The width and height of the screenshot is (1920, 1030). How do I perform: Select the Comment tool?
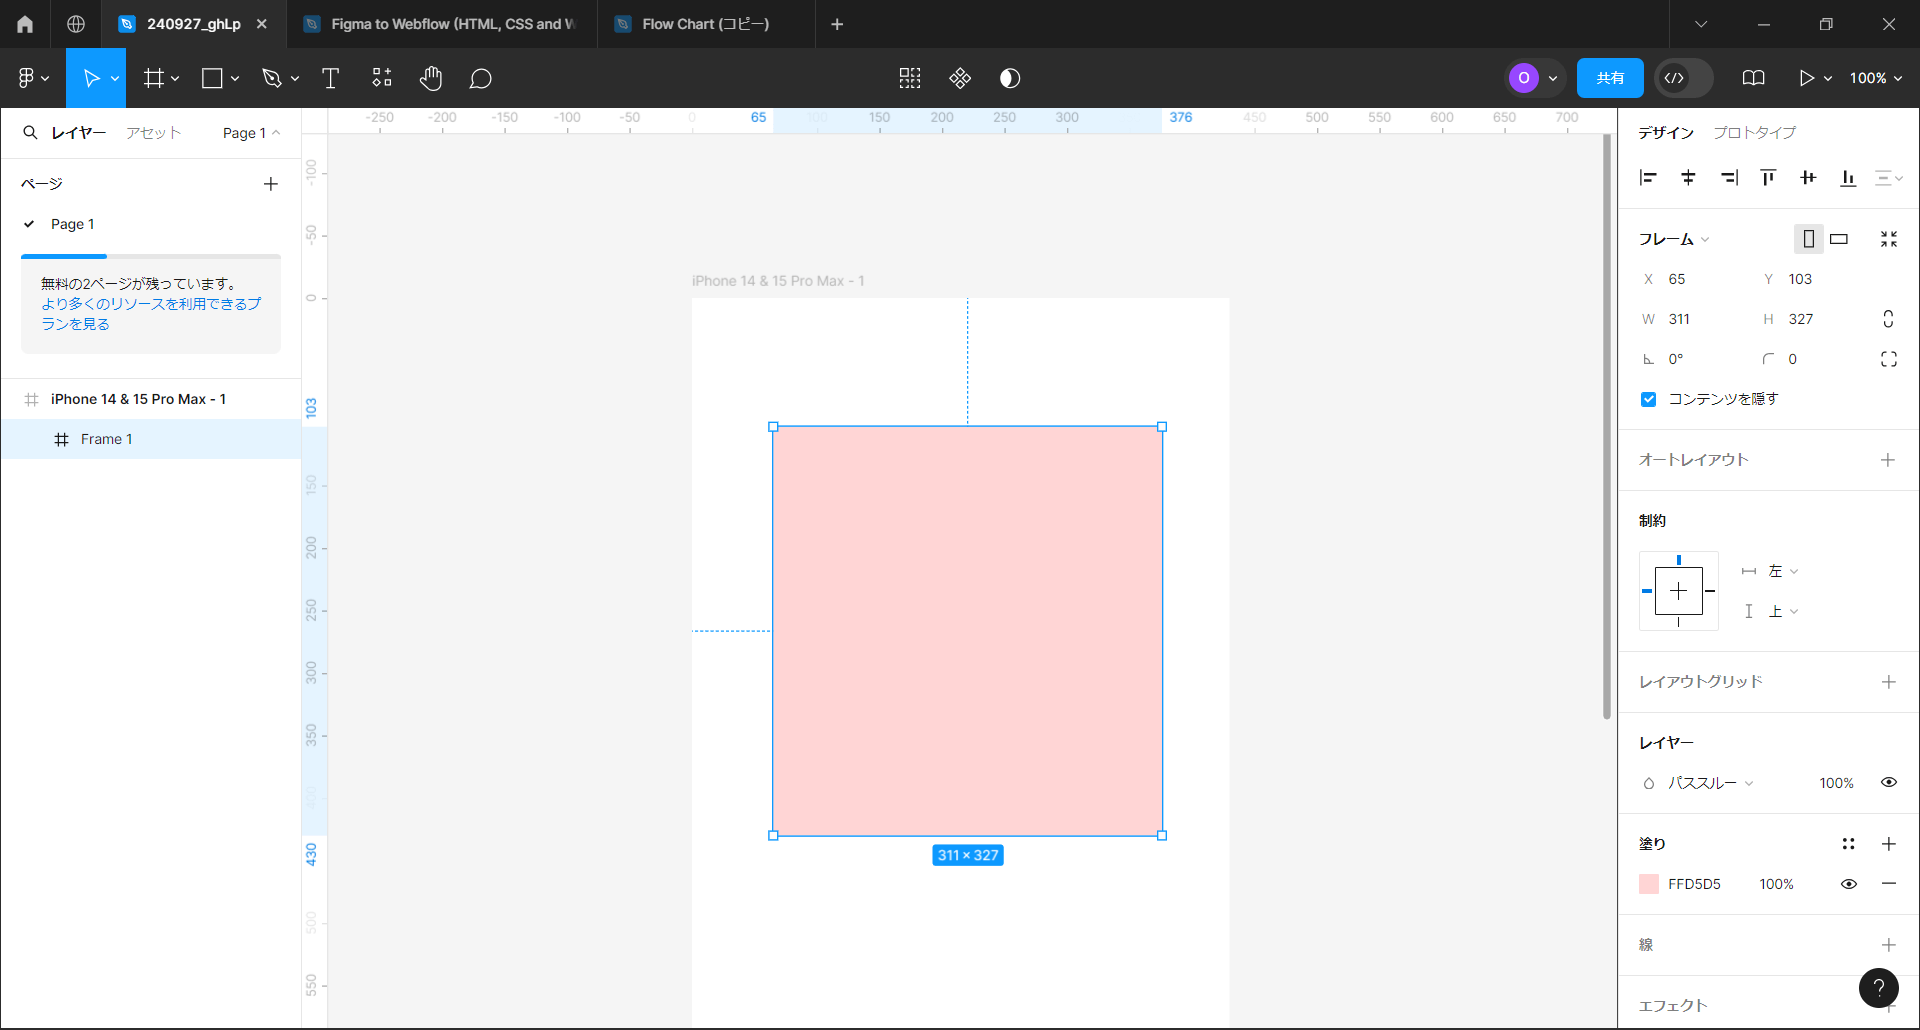click(x=481, y=78)
